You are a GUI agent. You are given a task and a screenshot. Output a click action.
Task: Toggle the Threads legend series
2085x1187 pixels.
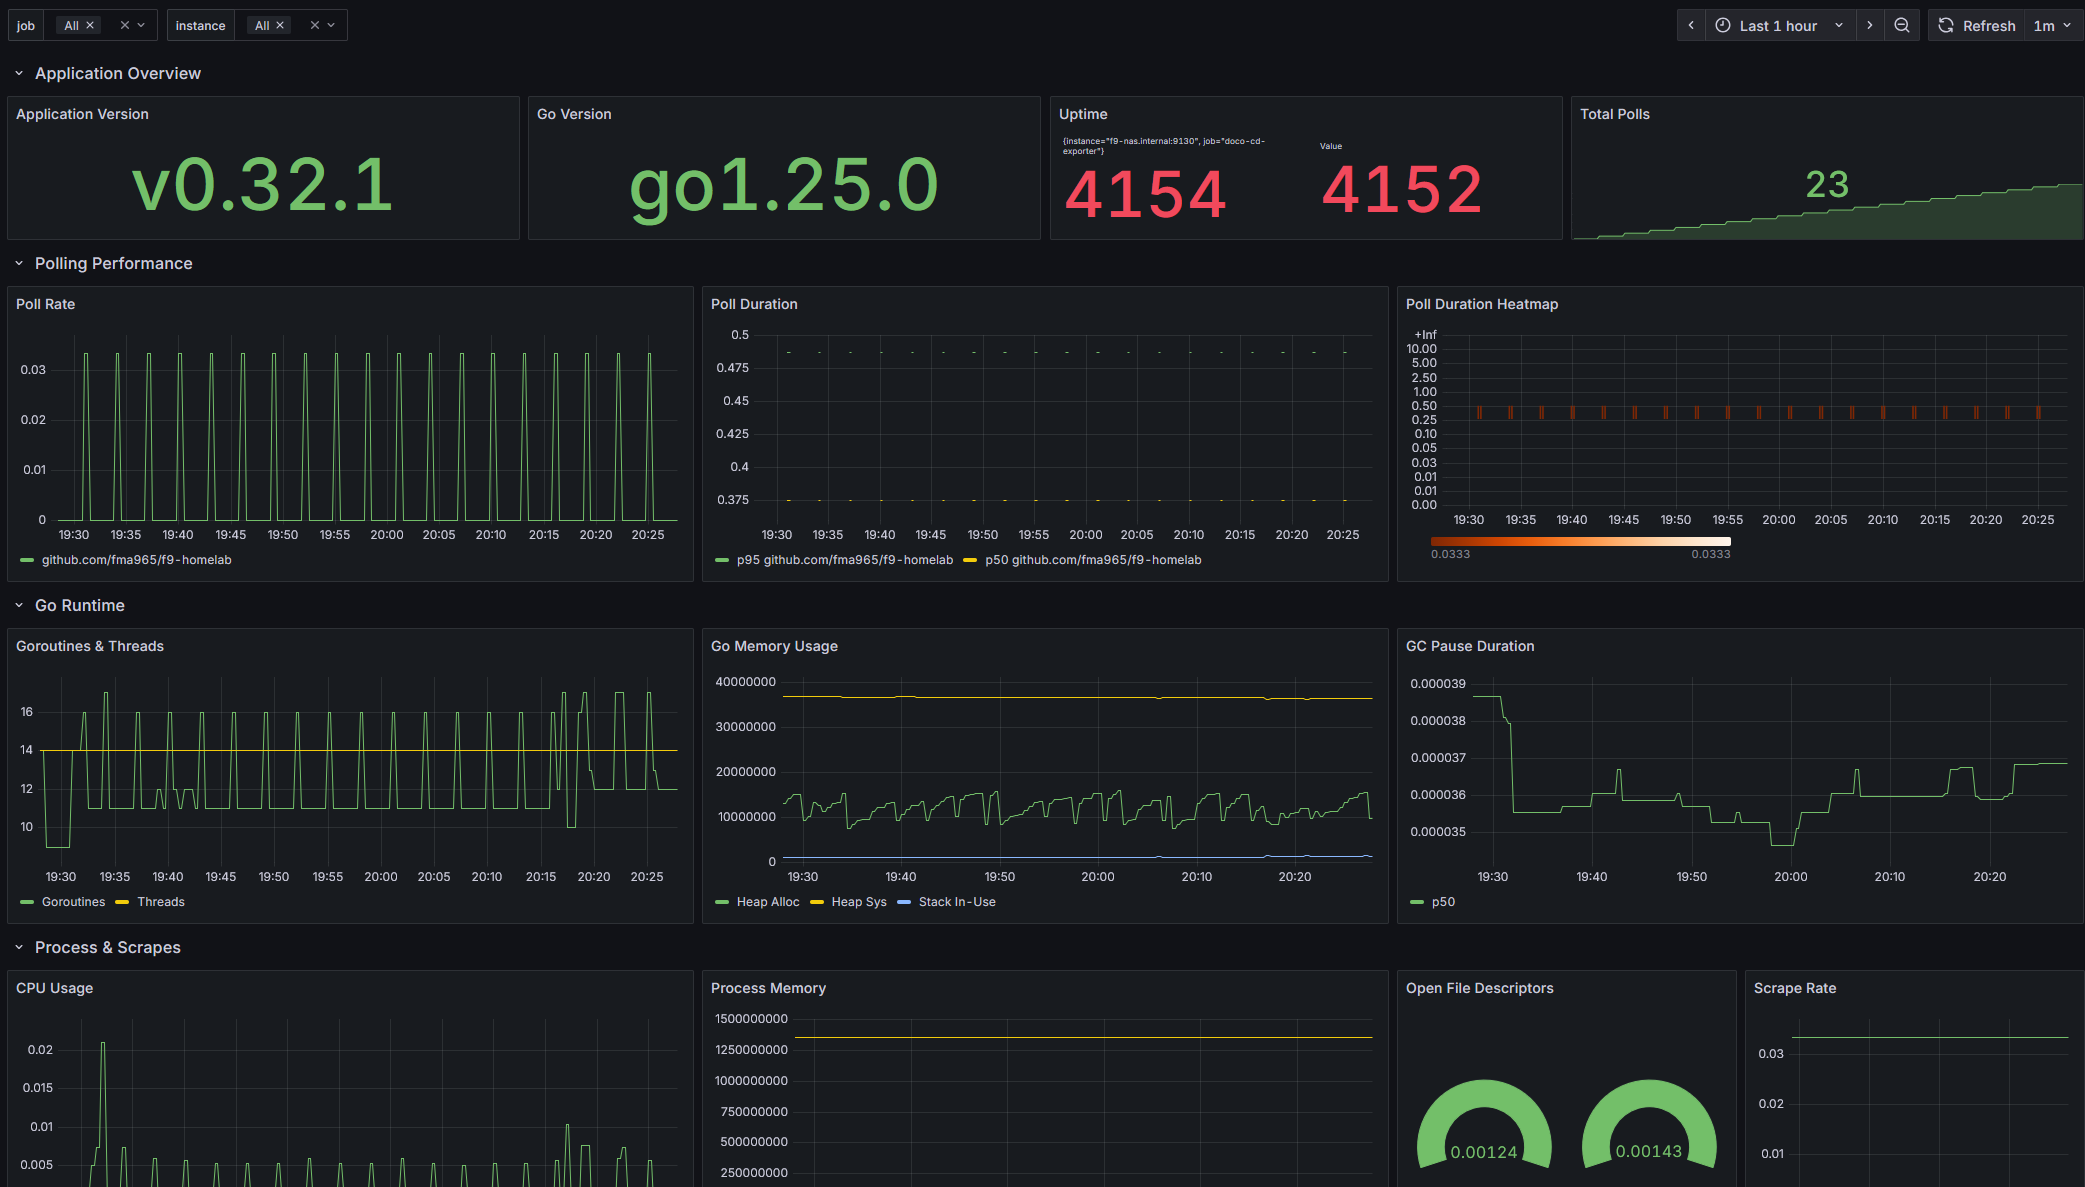160,902
